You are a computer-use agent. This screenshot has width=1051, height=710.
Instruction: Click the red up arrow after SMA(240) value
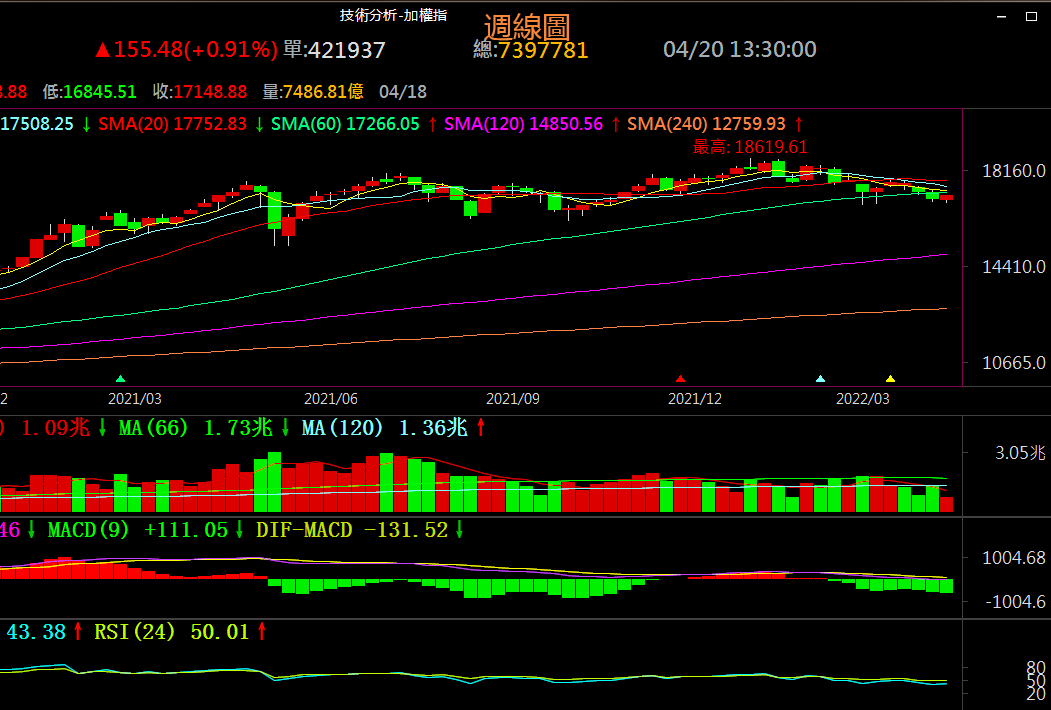[x=798, y=124]
